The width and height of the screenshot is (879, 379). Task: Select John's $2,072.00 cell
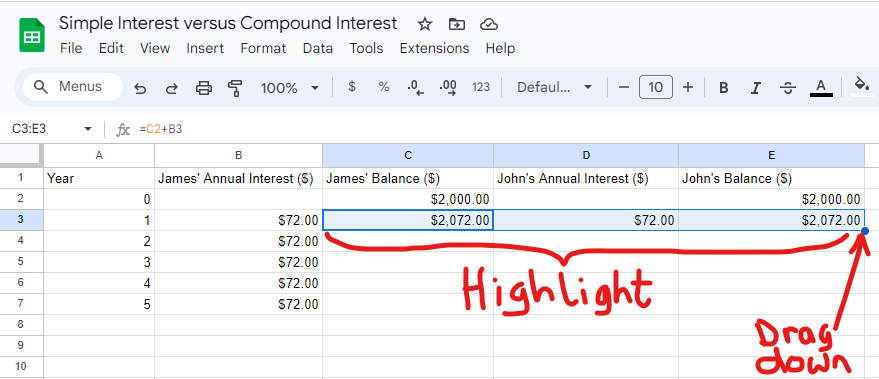pyautogui.click(x=771, y=220)
